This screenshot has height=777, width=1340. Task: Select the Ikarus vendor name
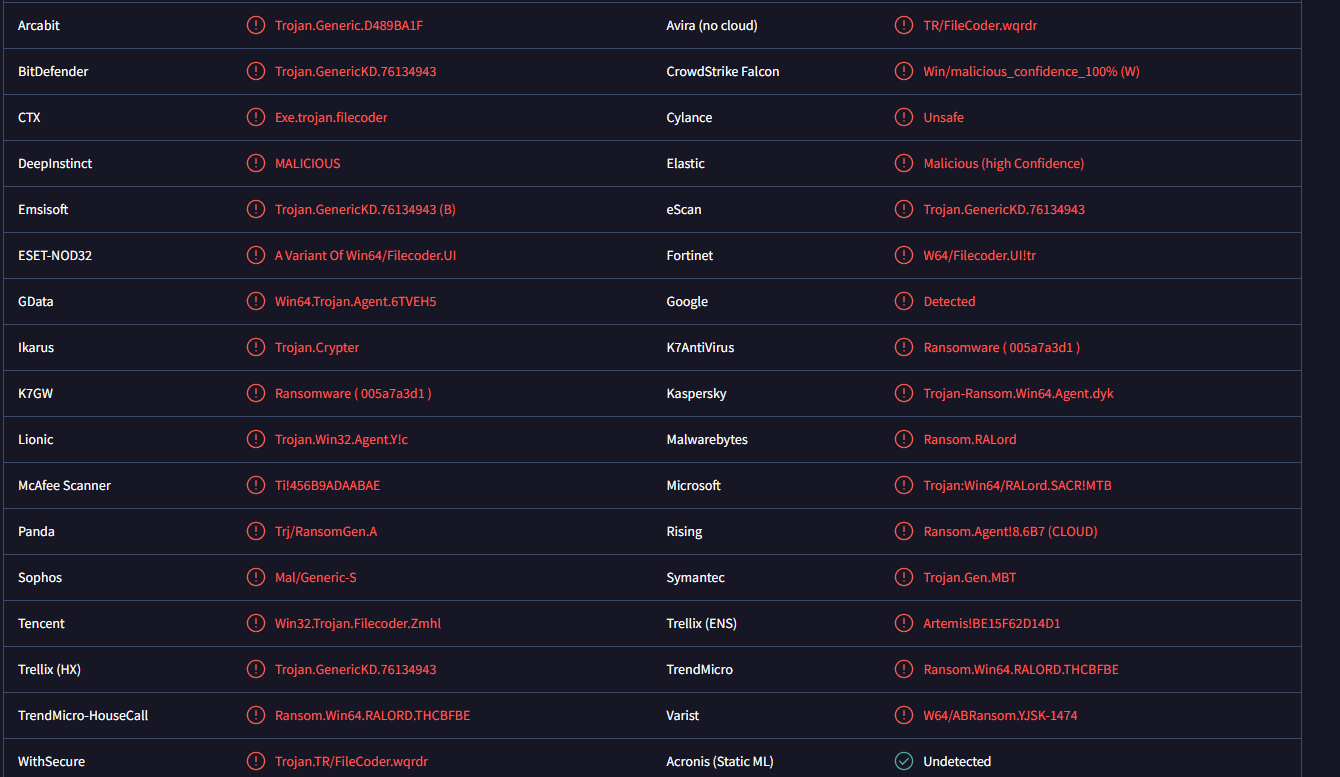tap(36, 347)
